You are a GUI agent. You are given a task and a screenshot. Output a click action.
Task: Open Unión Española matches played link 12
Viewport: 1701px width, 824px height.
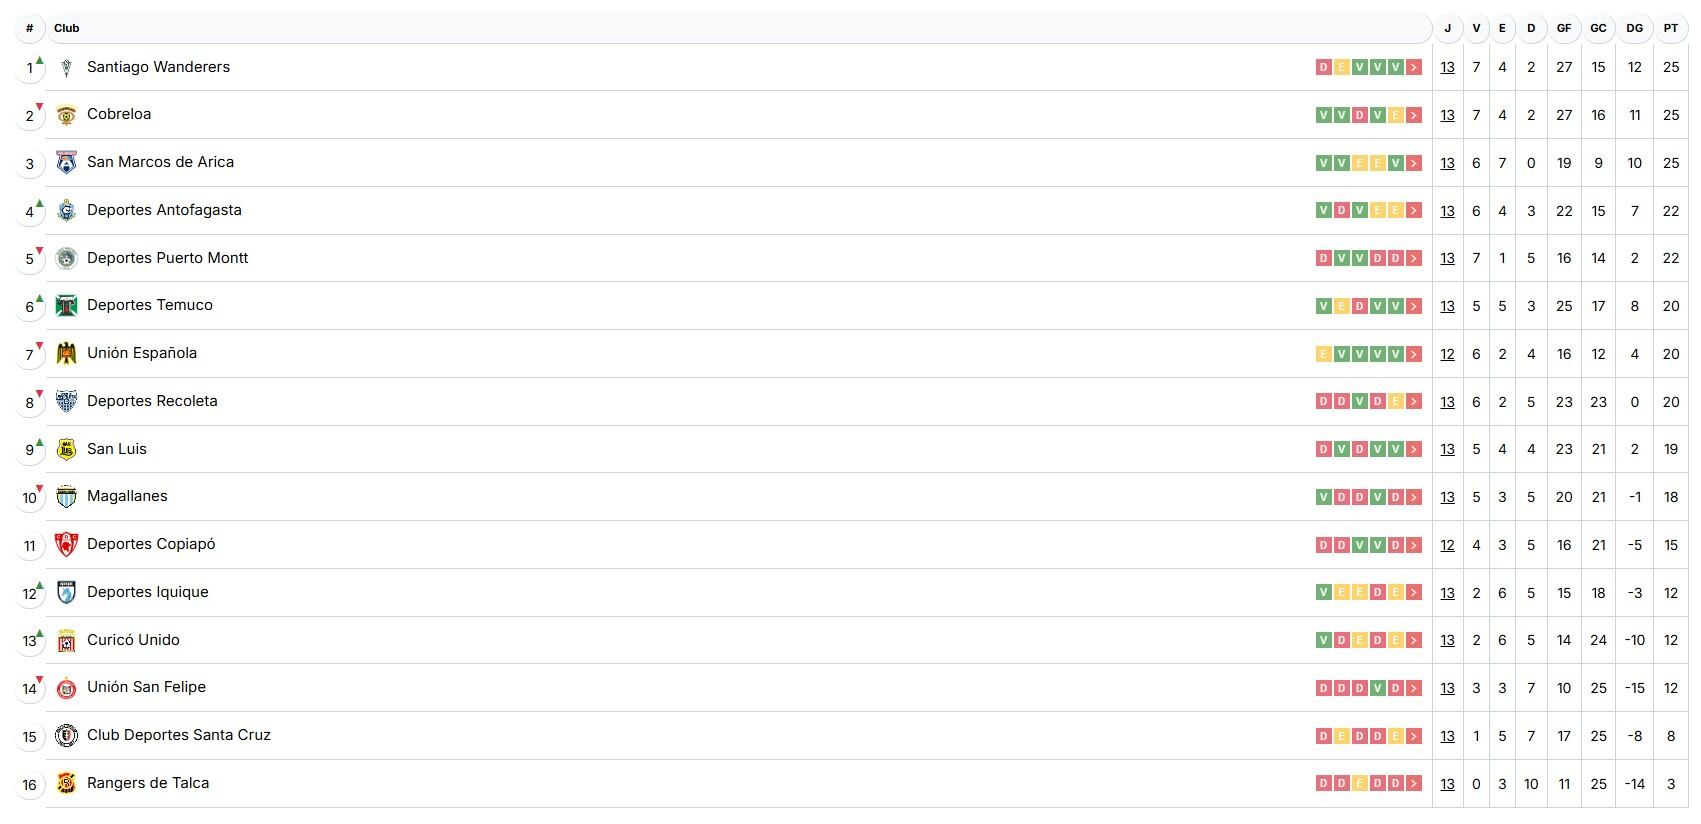[x=1447, y=354]
